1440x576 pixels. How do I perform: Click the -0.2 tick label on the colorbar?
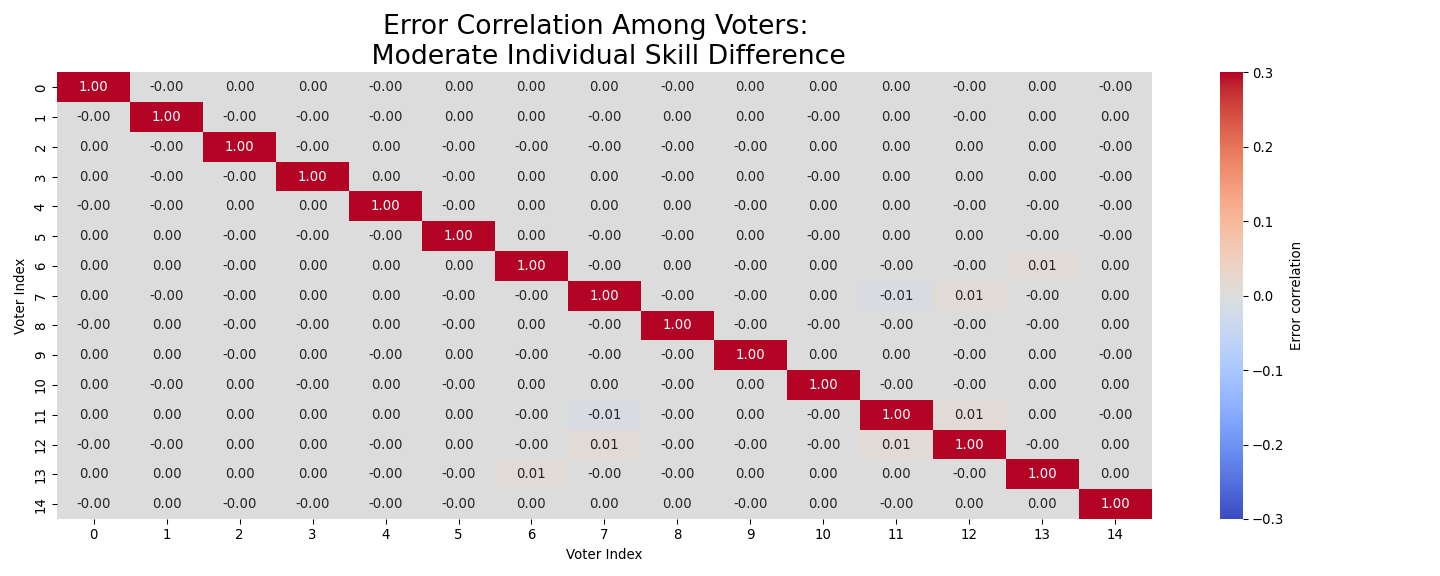(1264, 445)
